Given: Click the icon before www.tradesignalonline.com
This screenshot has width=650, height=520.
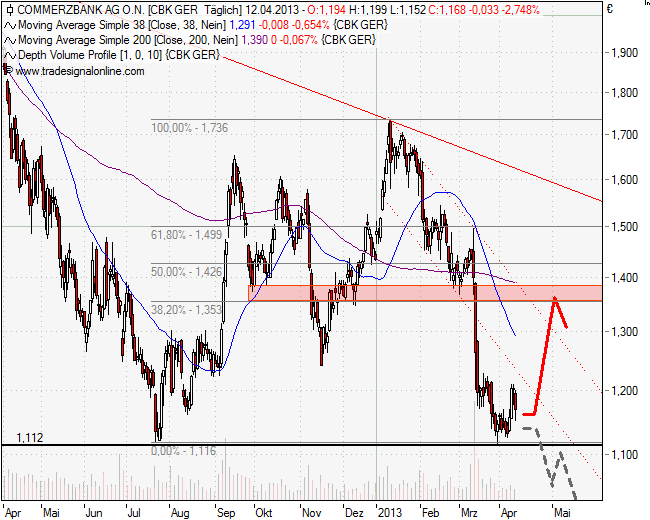Looking at the screenshot, I should click(8, 71).
